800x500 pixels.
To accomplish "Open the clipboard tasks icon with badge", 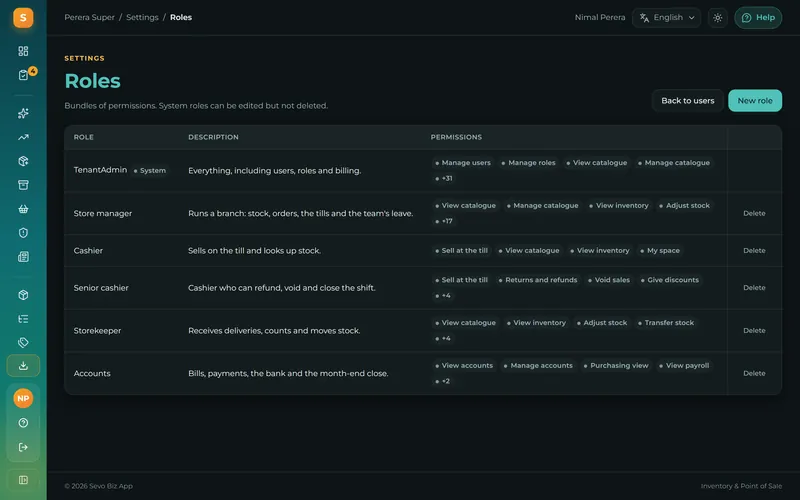I will pyautogui.click(x=23, y=75).
